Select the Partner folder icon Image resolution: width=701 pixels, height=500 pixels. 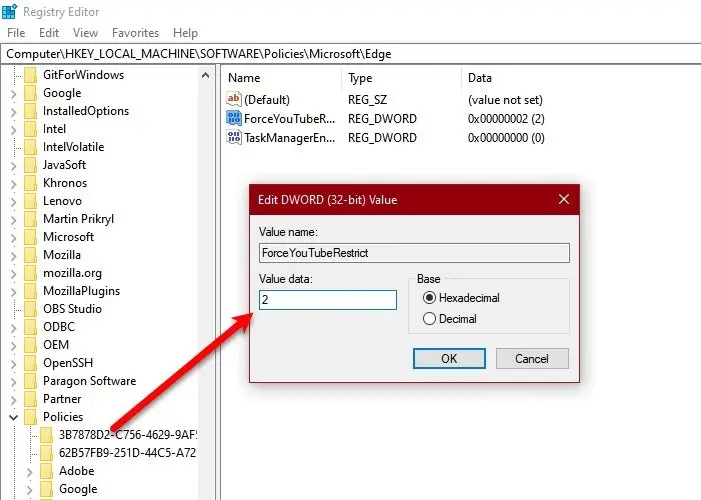click(x=30, y=399)
